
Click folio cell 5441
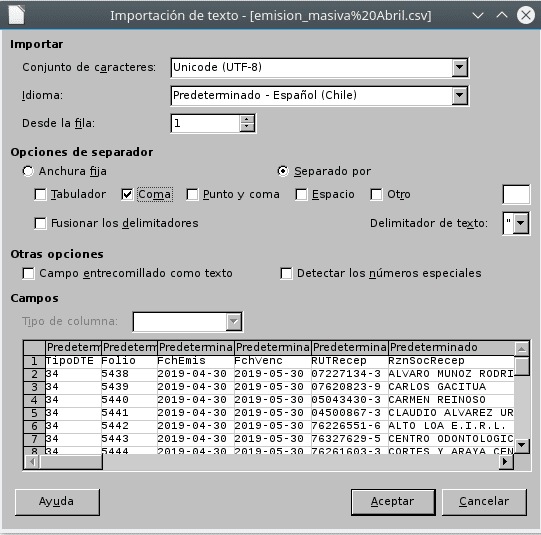pyautogui.click(x=129, y=413)
